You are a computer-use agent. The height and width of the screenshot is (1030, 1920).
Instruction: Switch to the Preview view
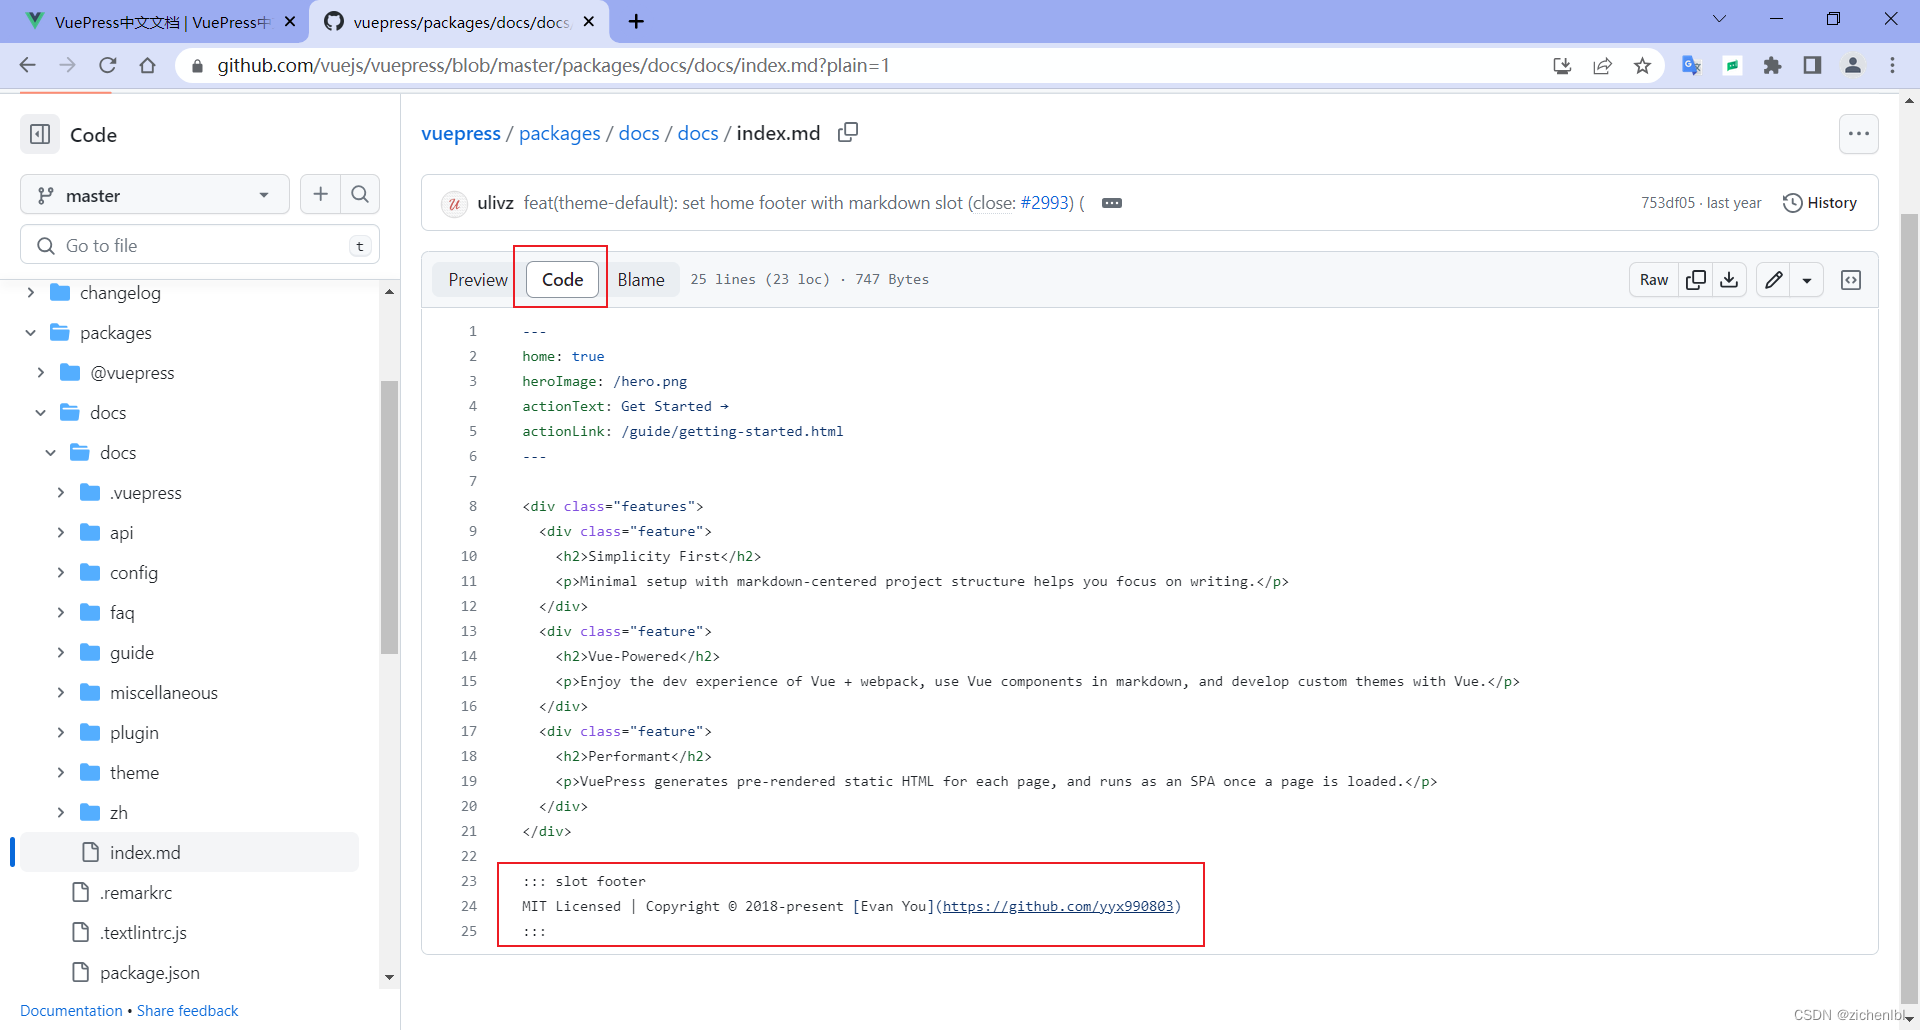point(478,280)
